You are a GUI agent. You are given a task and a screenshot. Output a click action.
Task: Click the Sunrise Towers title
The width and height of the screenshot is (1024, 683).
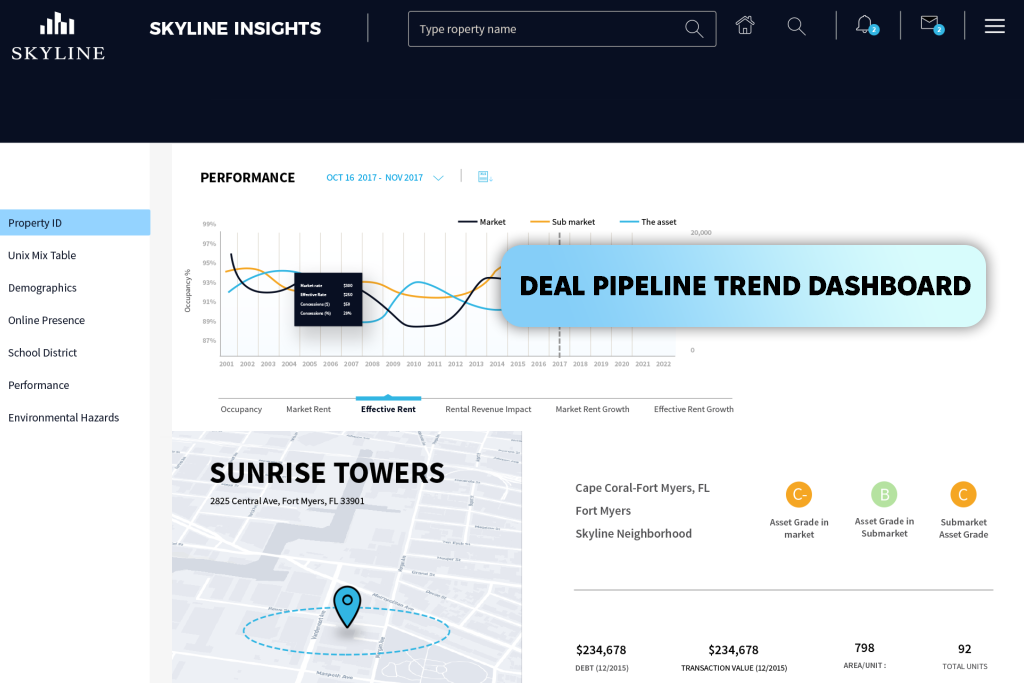pos(327,473)
